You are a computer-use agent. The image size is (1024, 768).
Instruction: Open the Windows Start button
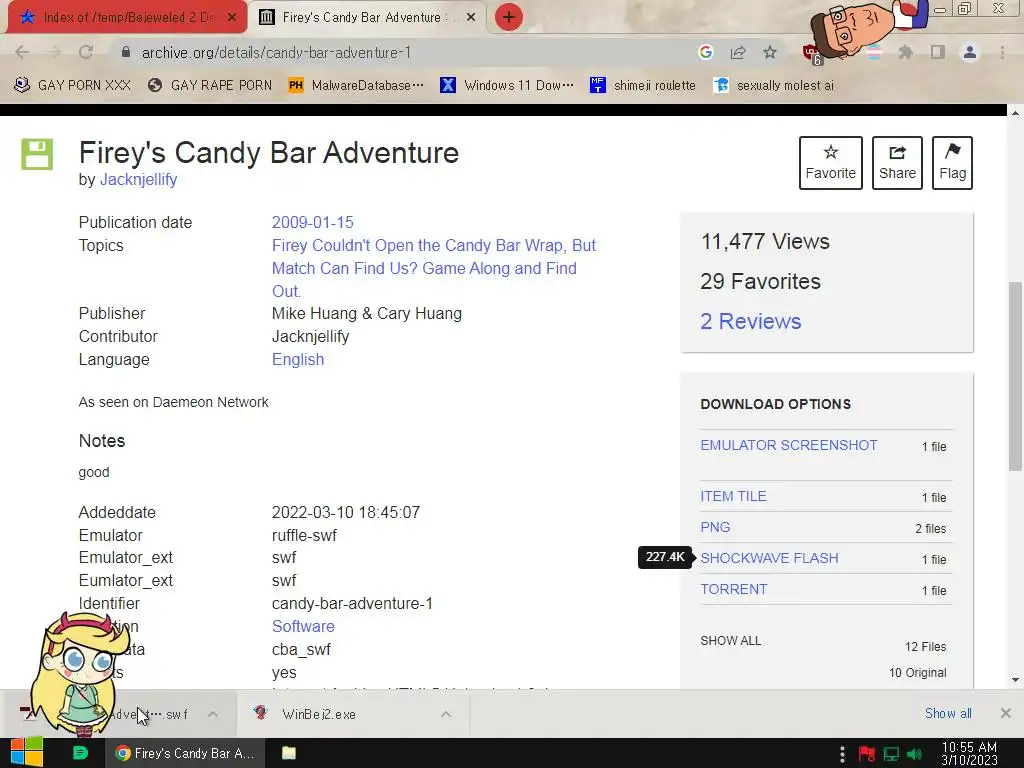tap(27, 753)
